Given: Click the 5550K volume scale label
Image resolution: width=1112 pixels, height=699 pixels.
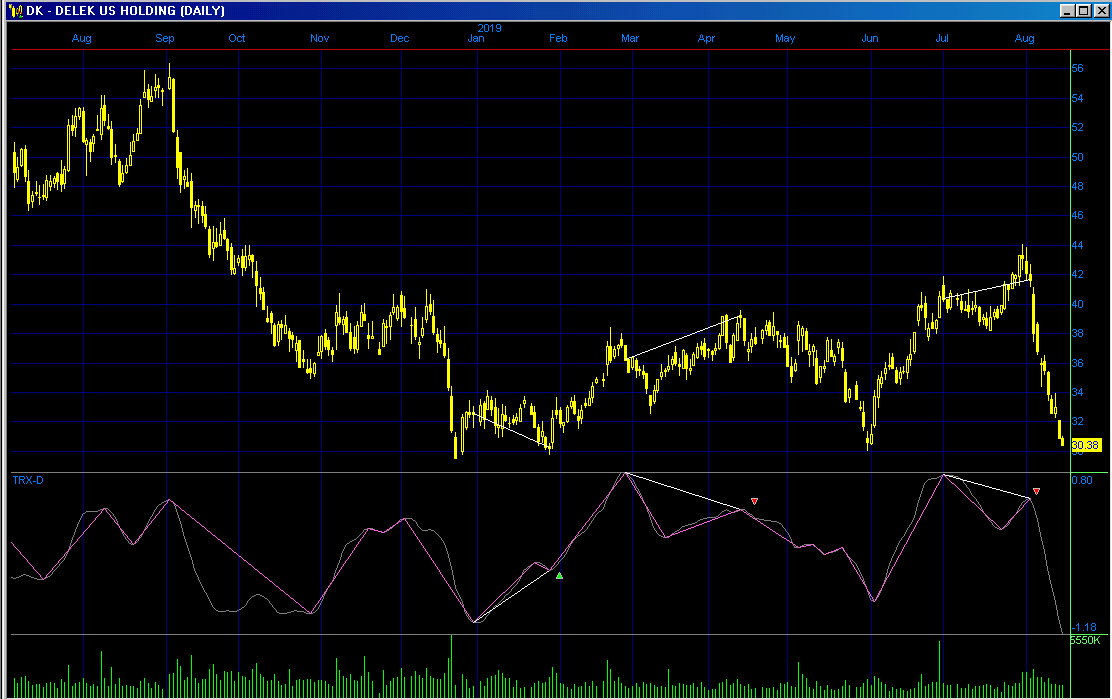Looking at the screenshot, I should pyautogui.click(x=1085, y=640).
